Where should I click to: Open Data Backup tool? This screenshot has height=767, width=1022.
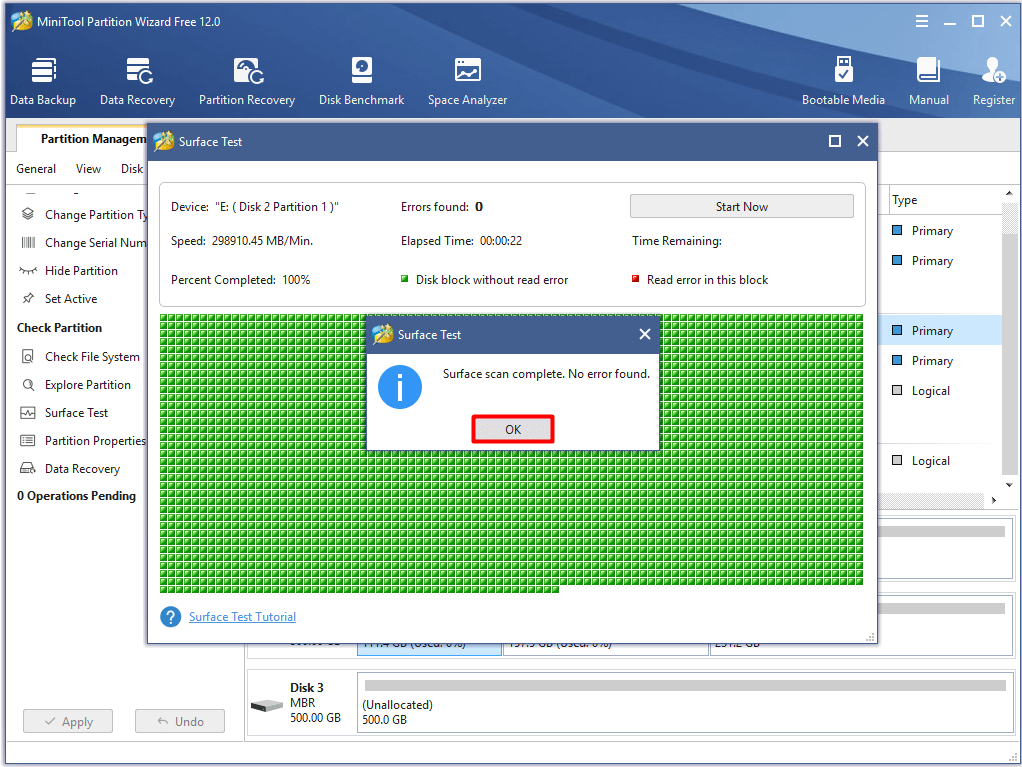pyautogui.click(x=43, y=81)
